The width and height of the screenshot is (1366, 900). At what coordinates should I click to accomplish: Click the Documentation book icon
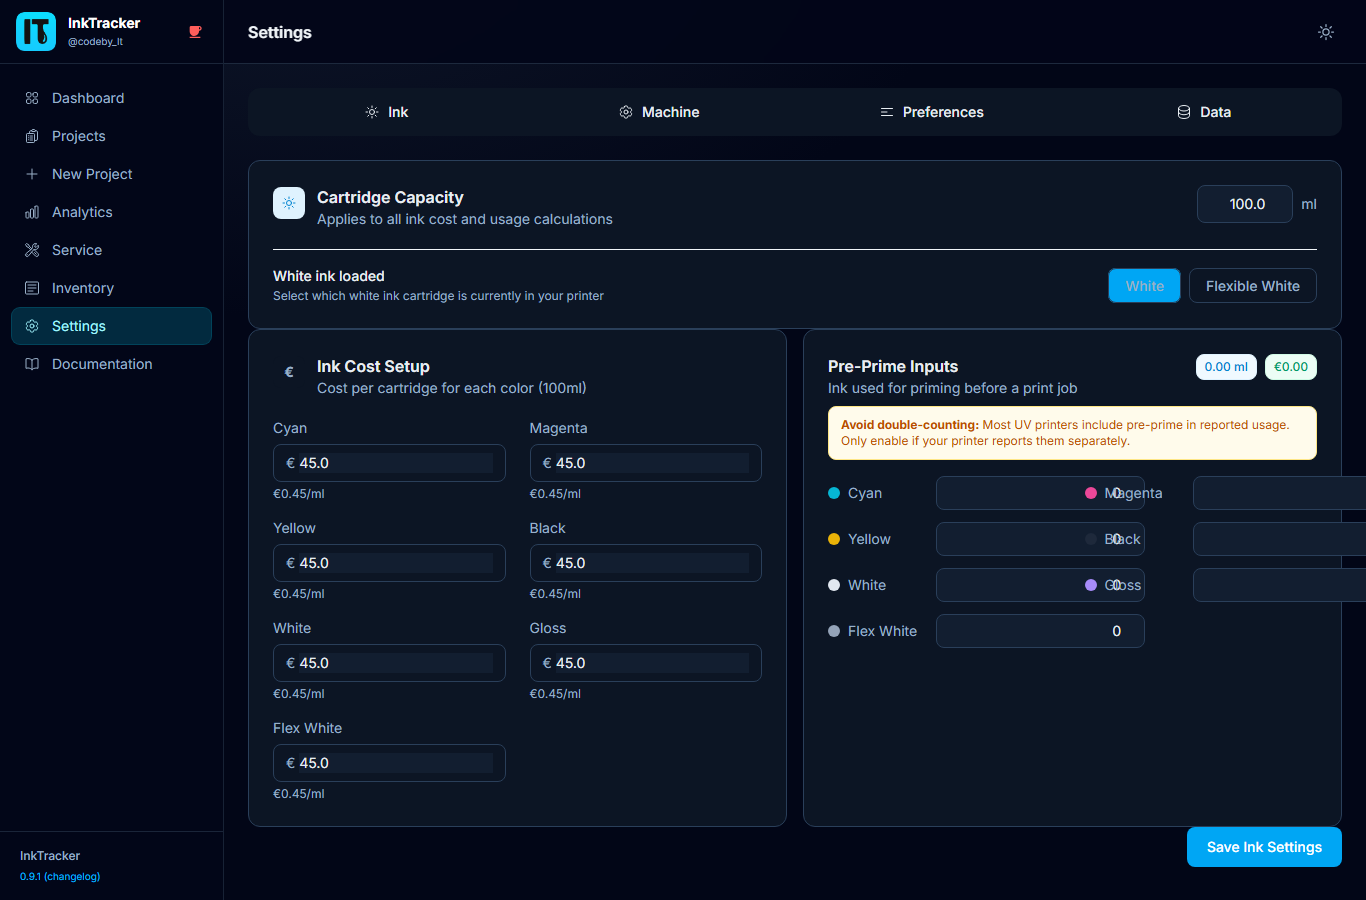[32, 364]
